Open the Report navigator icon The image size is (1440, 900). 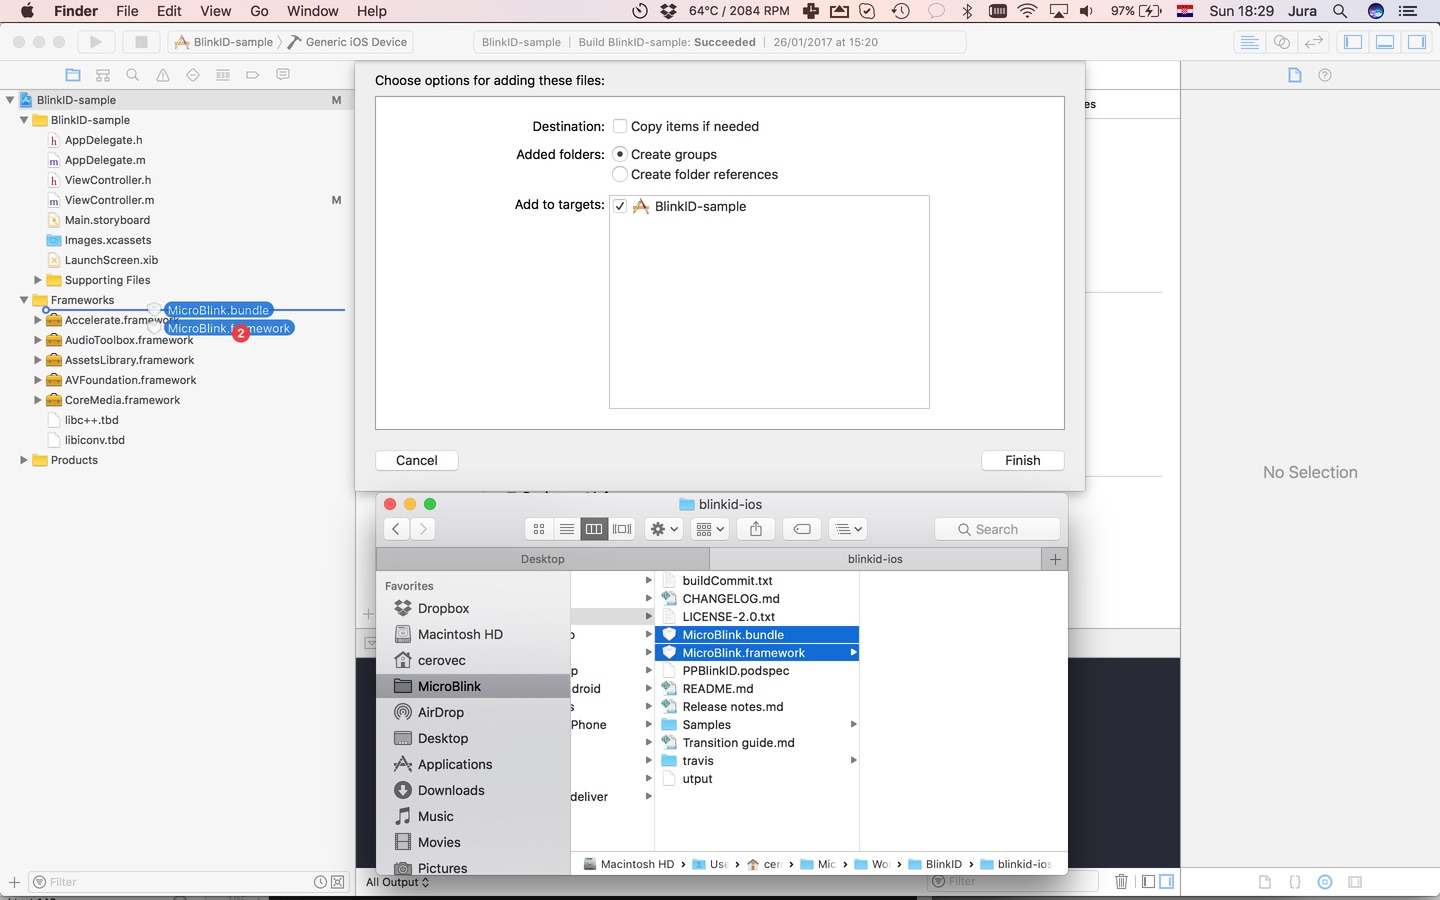[x=283, y=75]
